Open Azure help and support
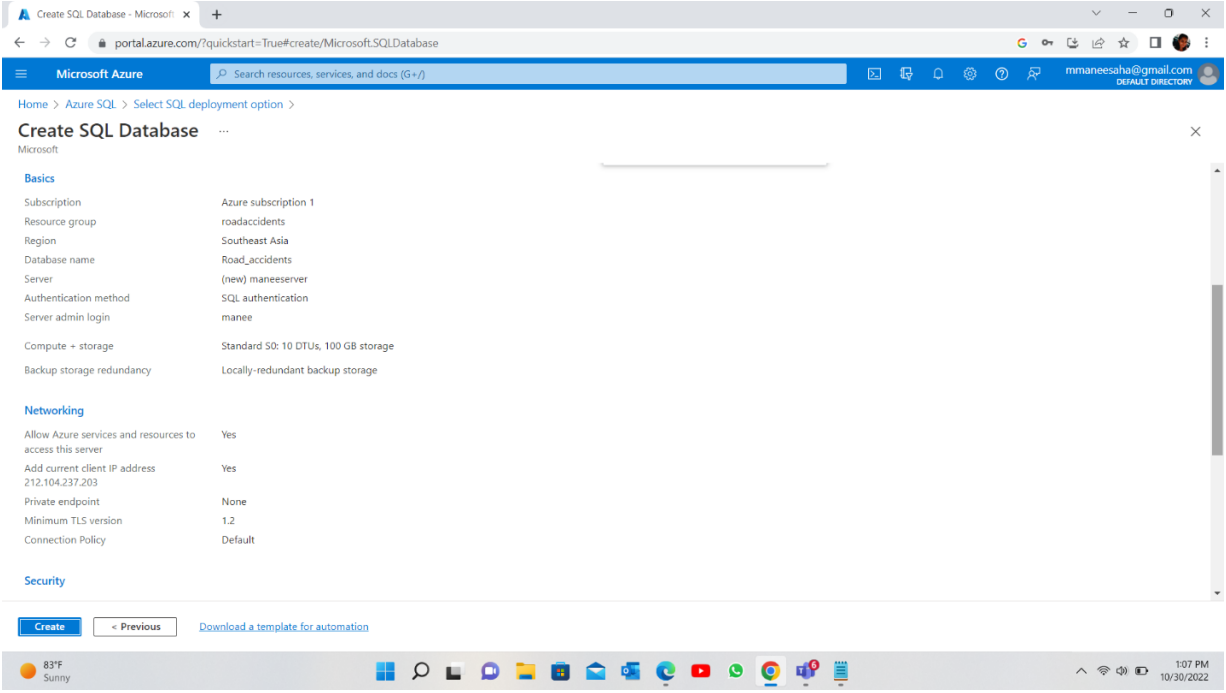1226x693 pixels. tap(1001, 74)
